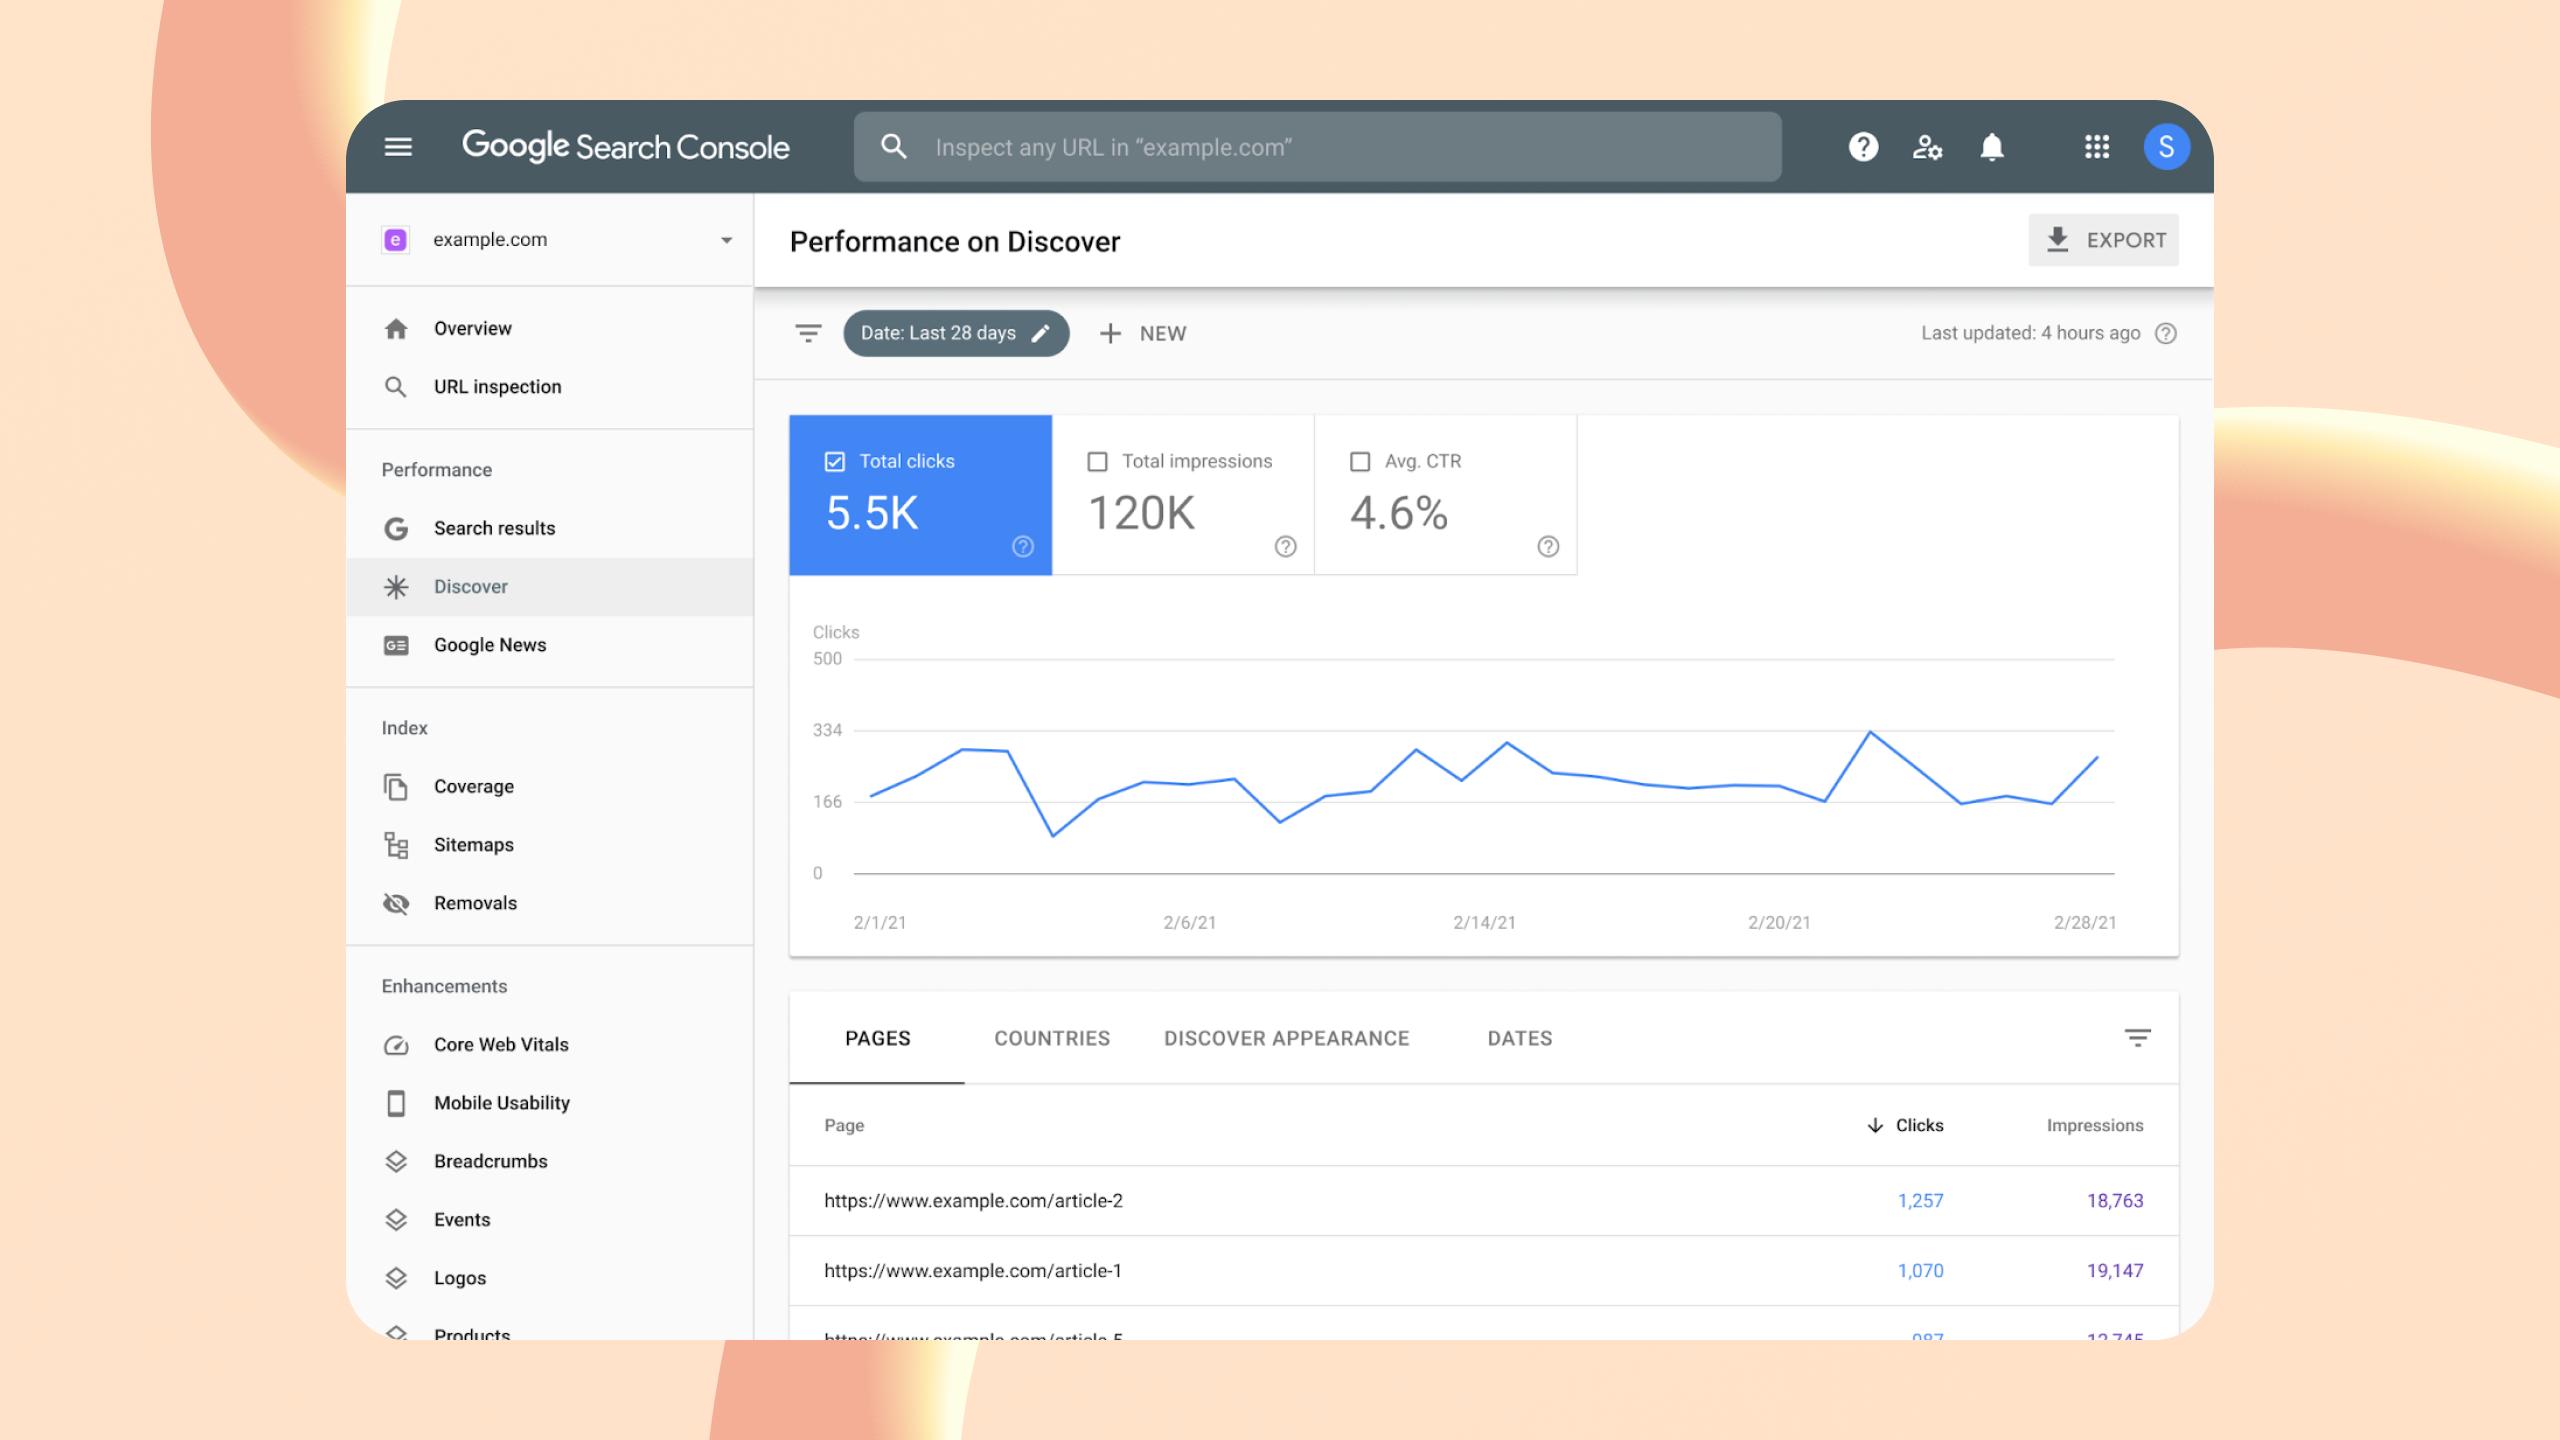Screen dimensions: 2560x1440
Task: Click the Export button
Action: point(2103,240)
